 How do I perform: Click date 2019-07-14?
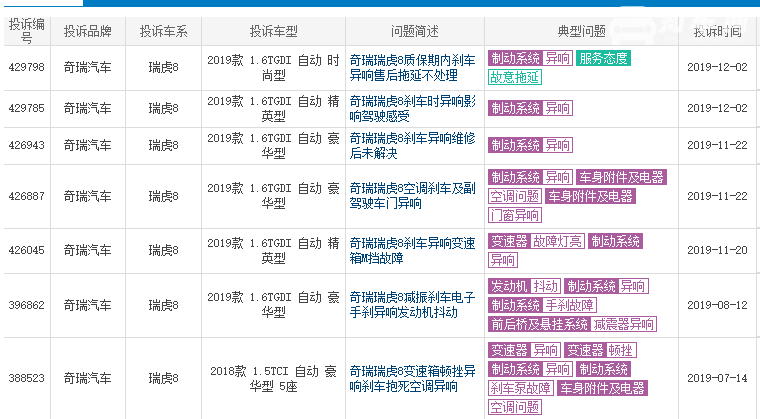pos(717,378)
